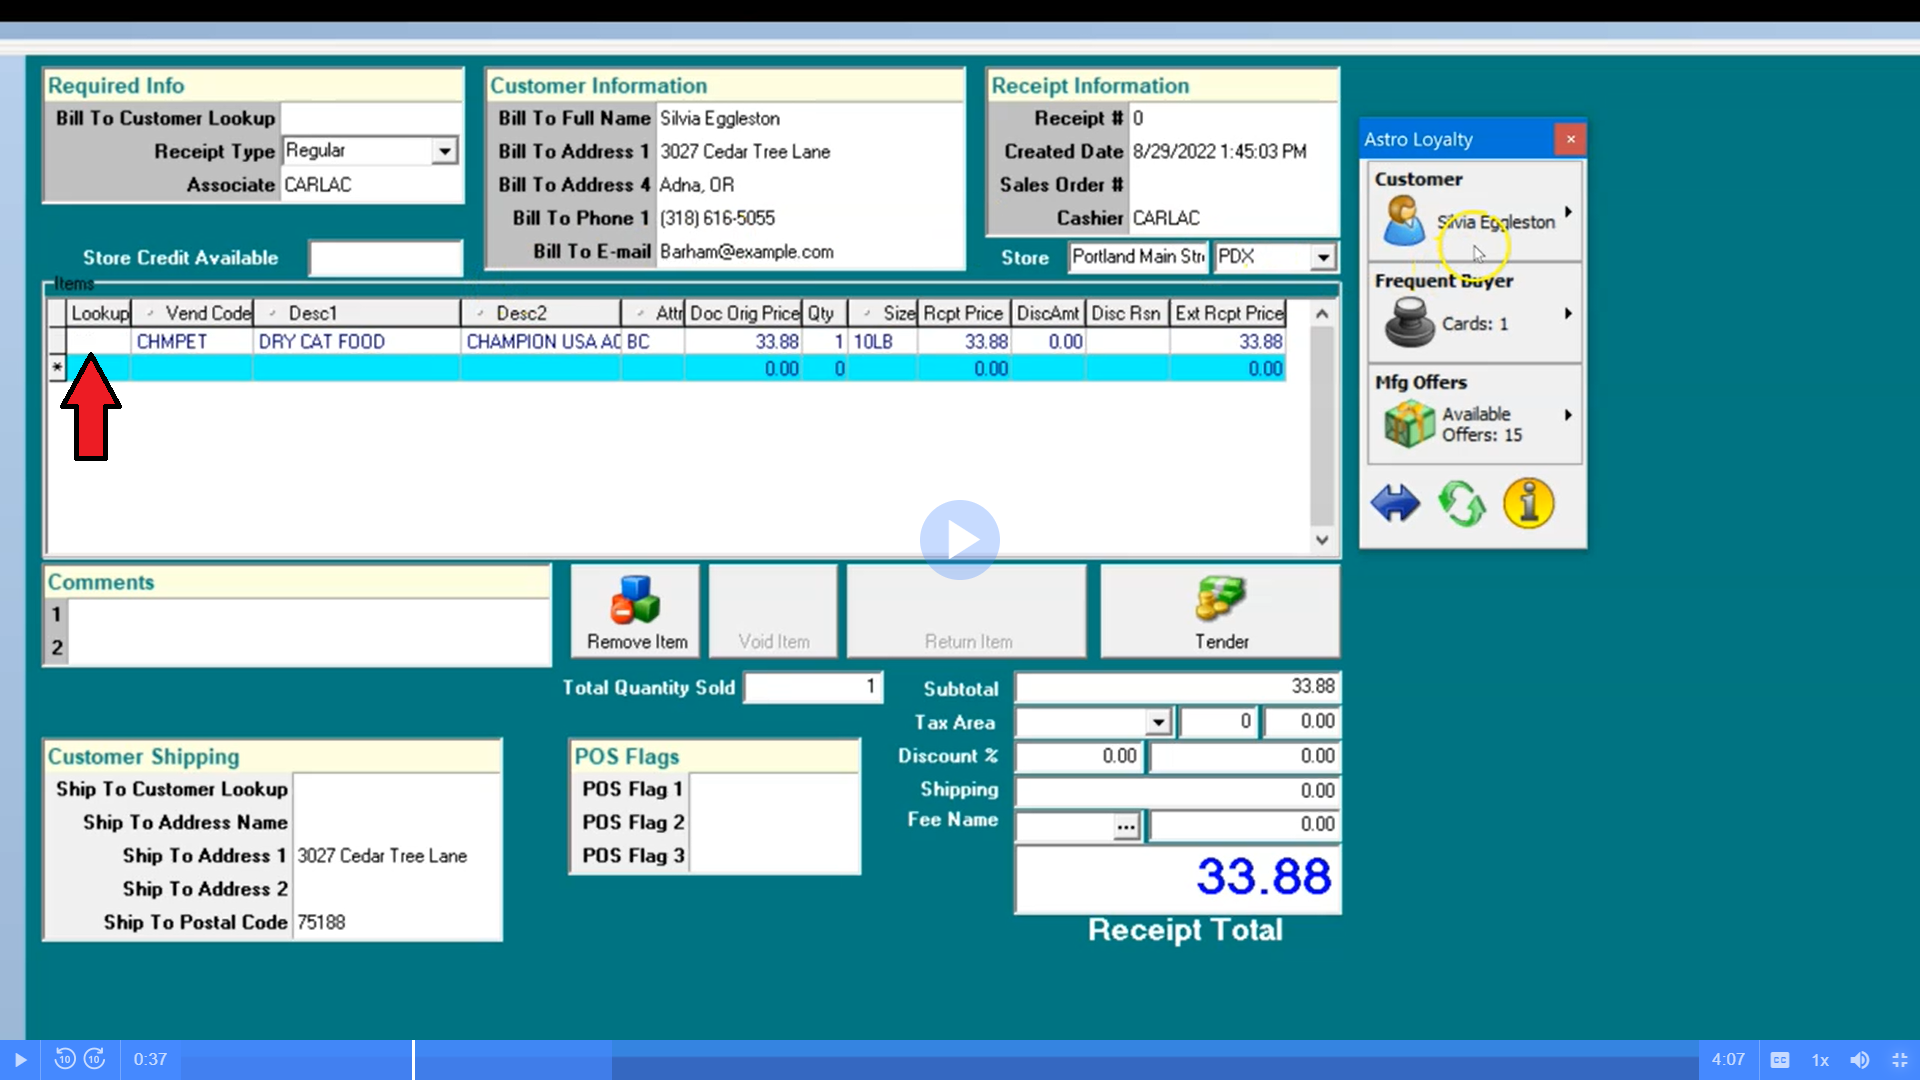
Task: Click green refresh icon in Astro Loyalty
Action: [1461, 503]
